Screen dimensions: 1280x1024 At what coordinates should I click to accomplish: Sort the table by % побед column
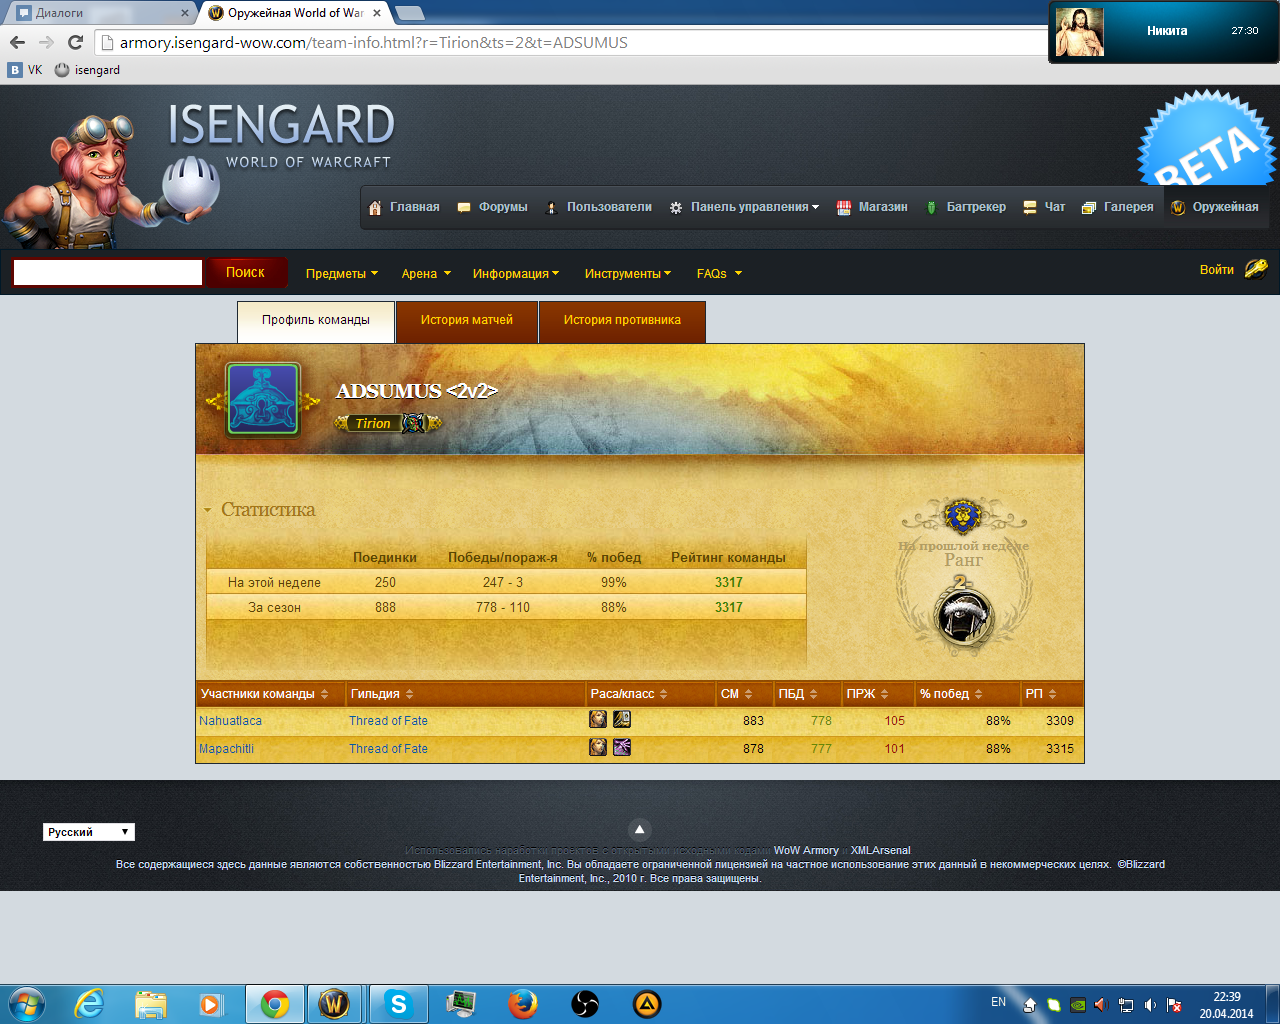pyautogui.click(x=951, y=694)
